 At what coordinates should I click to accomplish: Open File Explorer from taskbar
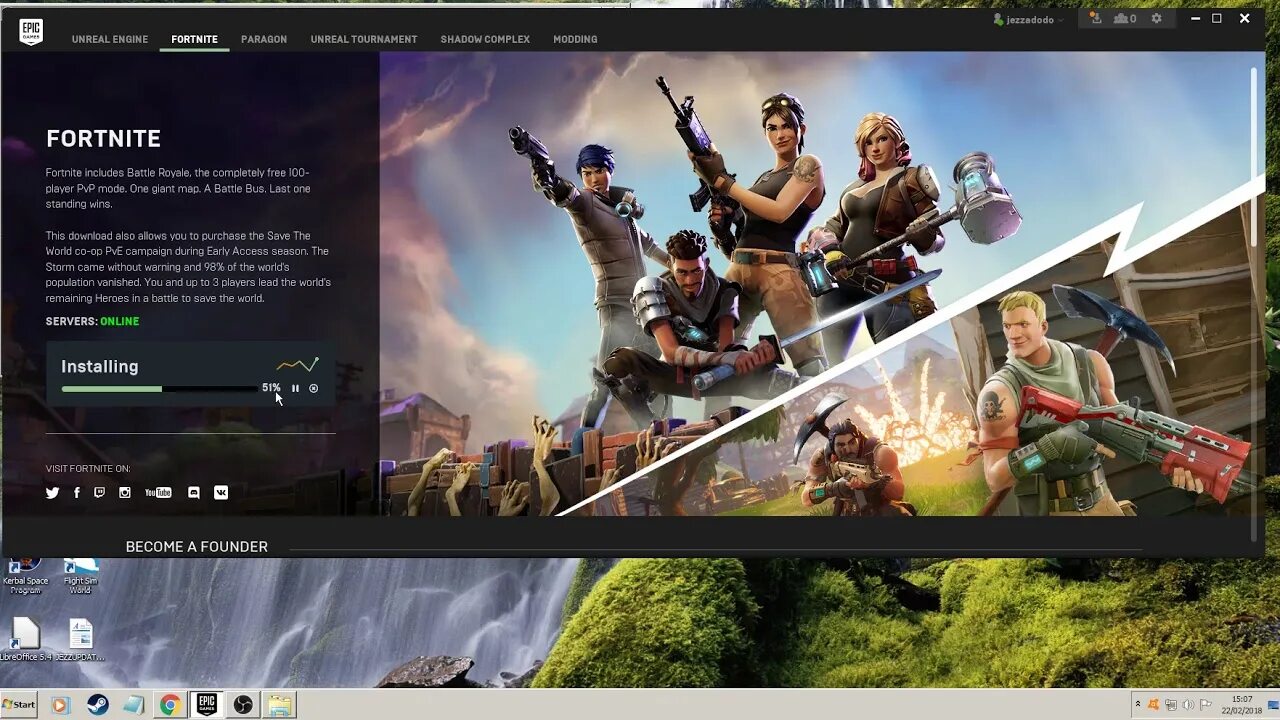click(x=280, y=705)
